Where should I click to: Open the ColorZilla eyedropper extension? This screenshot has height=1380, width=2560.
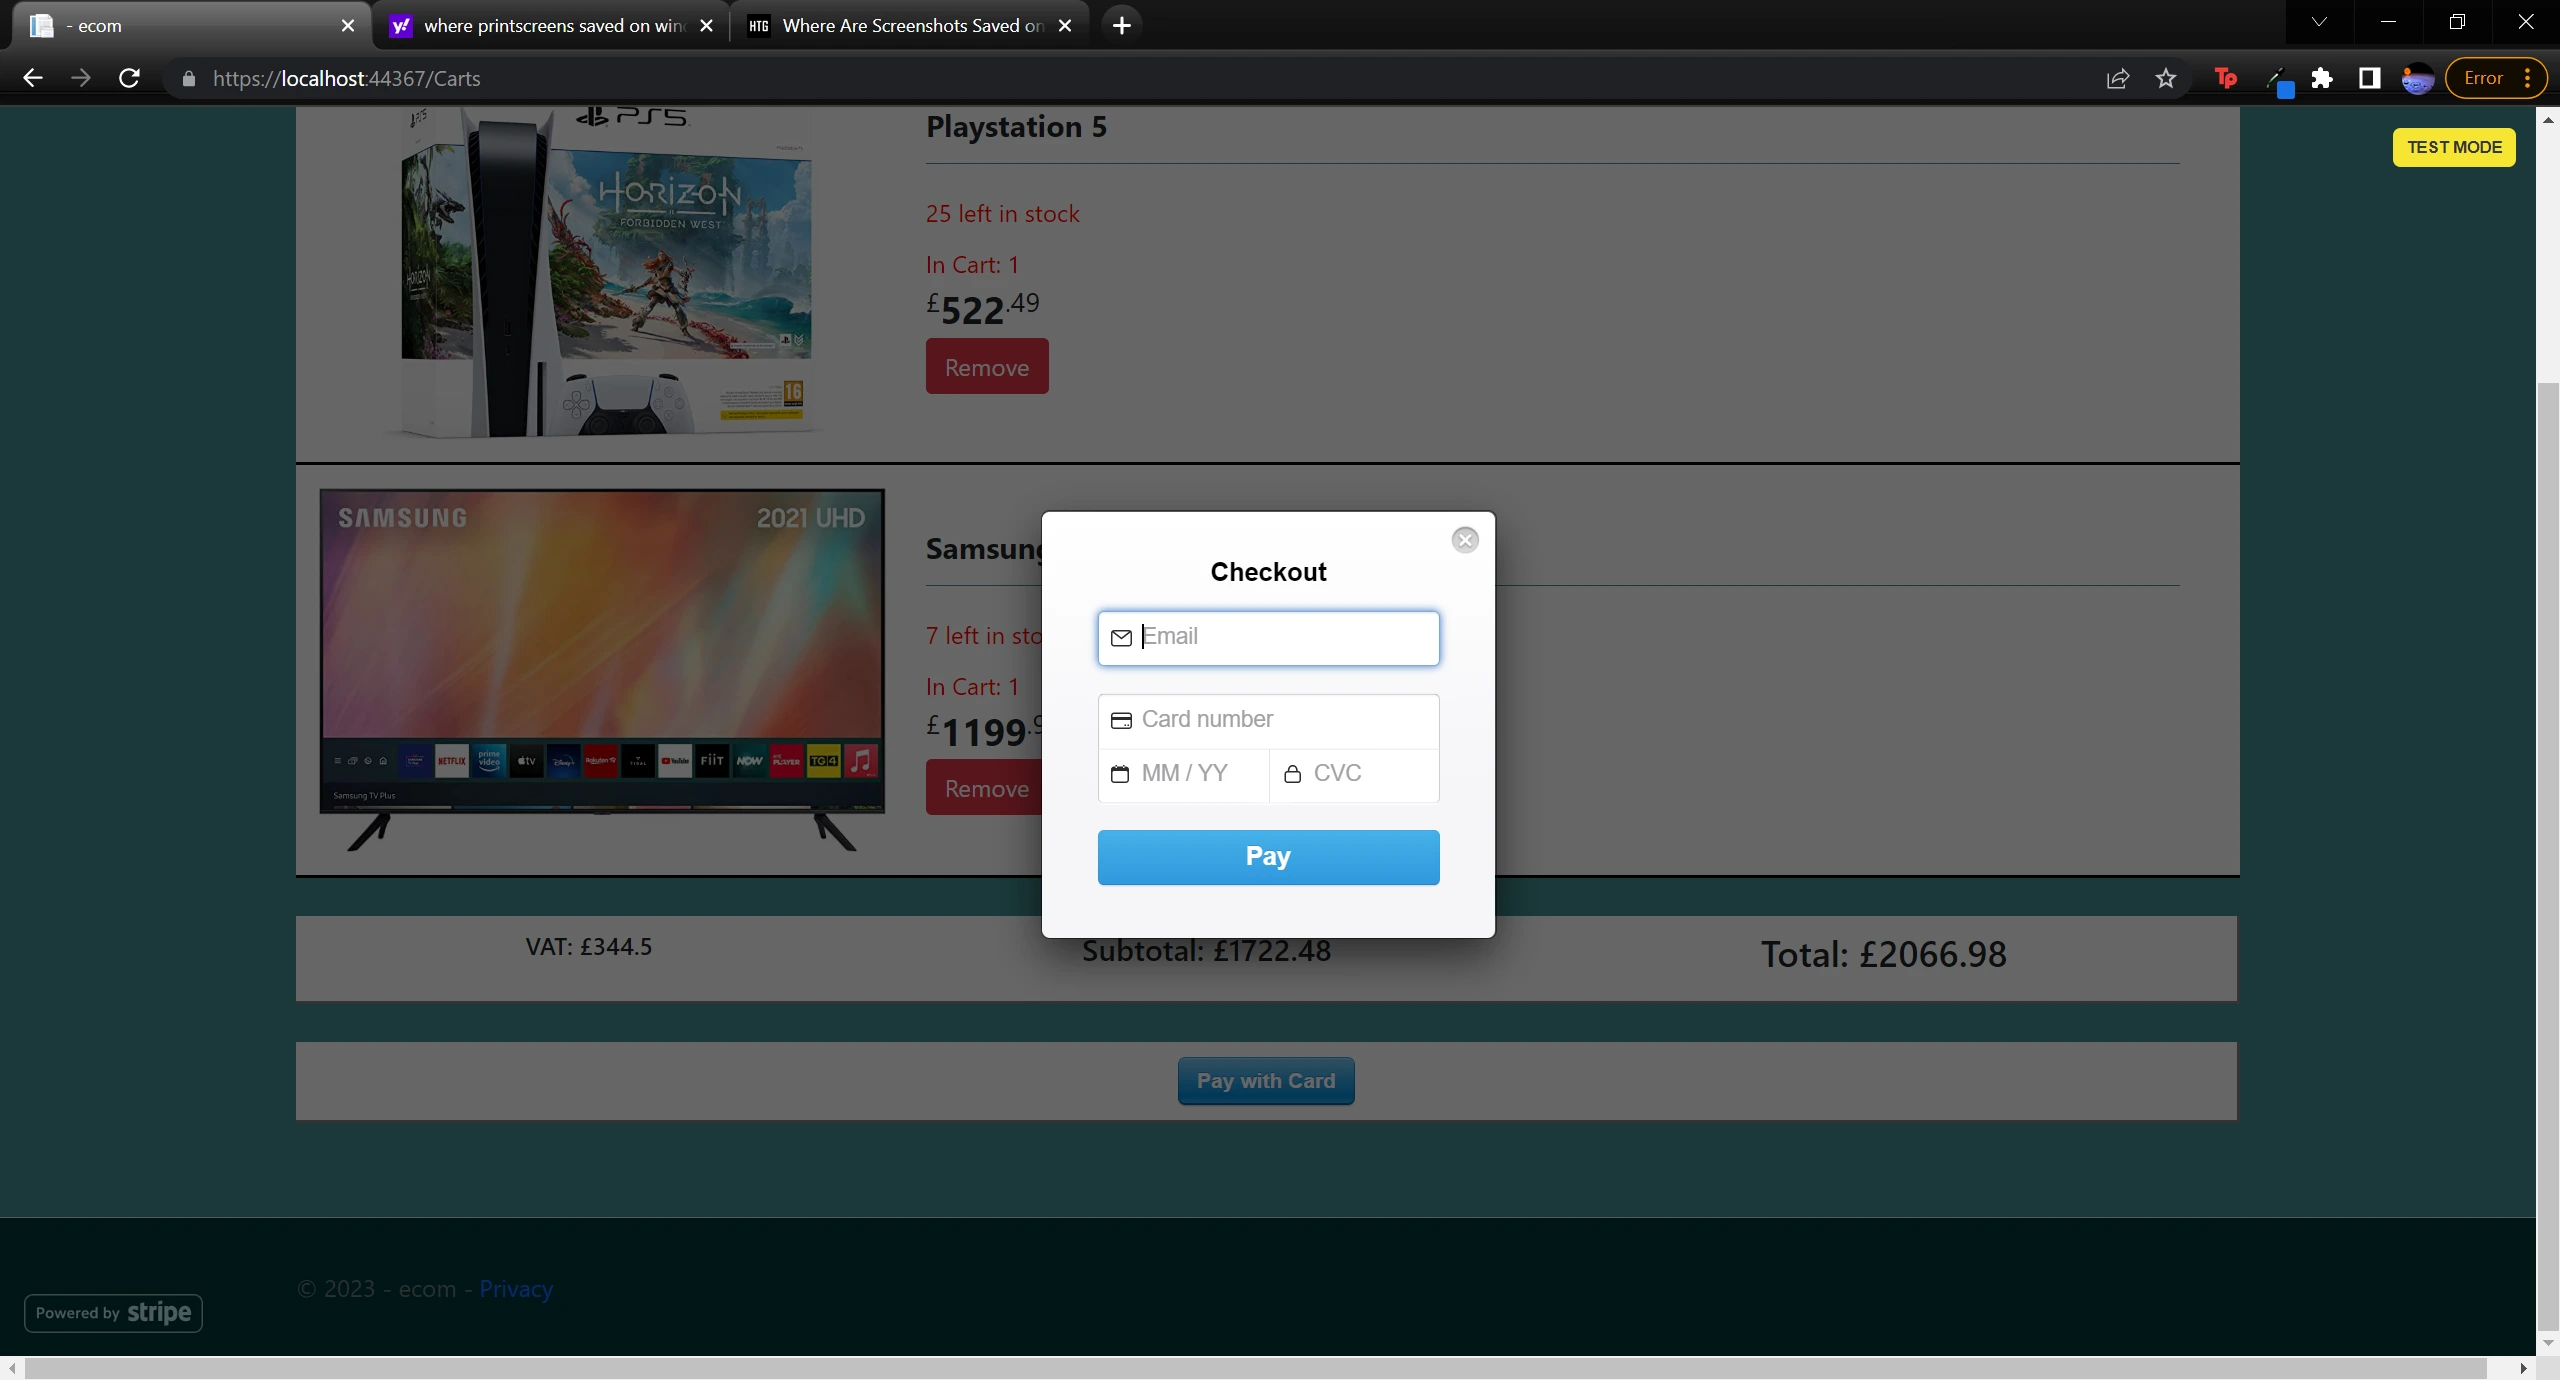click(2279, 78)
